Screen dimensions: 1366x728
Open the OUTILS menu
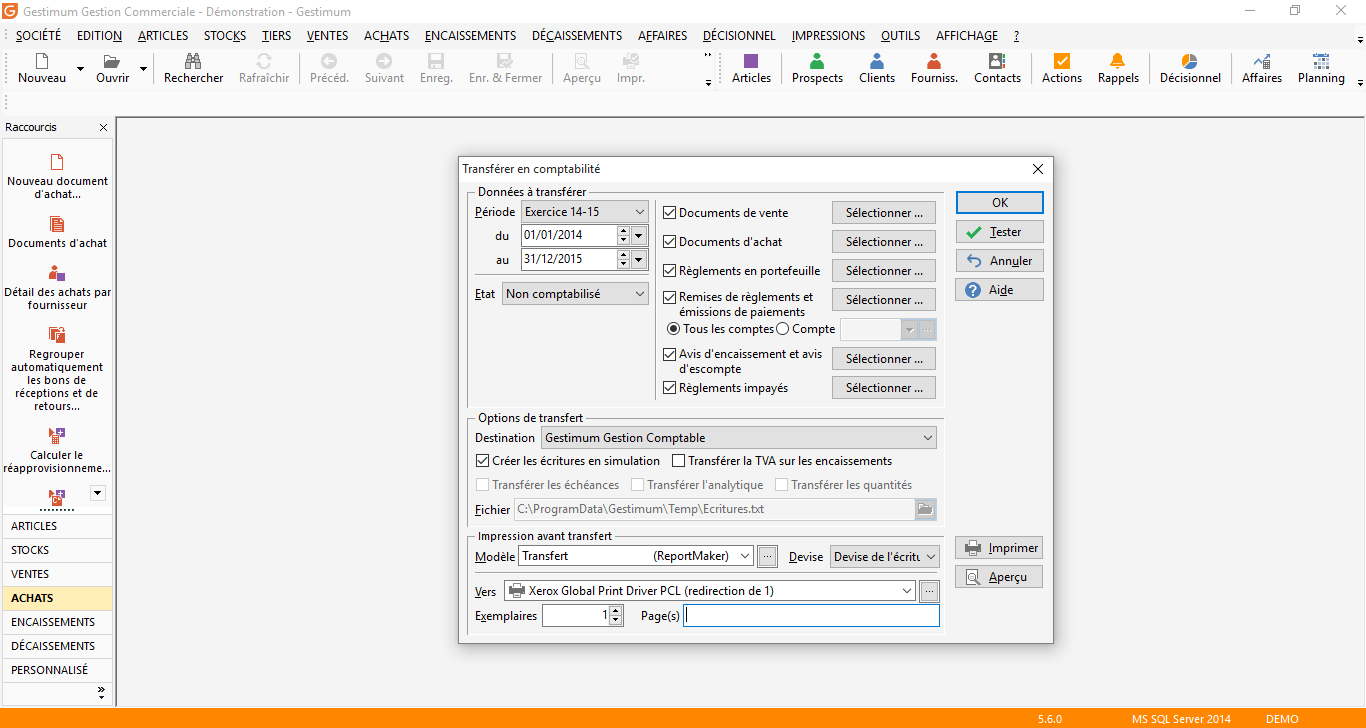[x=901, y=35]
